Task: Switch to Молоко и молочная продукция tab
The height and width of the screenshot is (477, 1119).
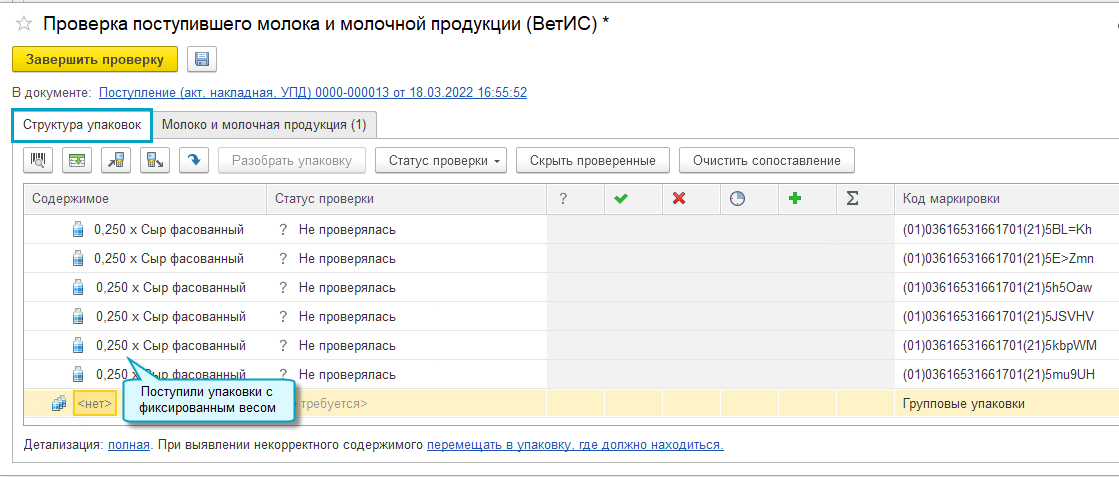Action: tap(264, 125)
